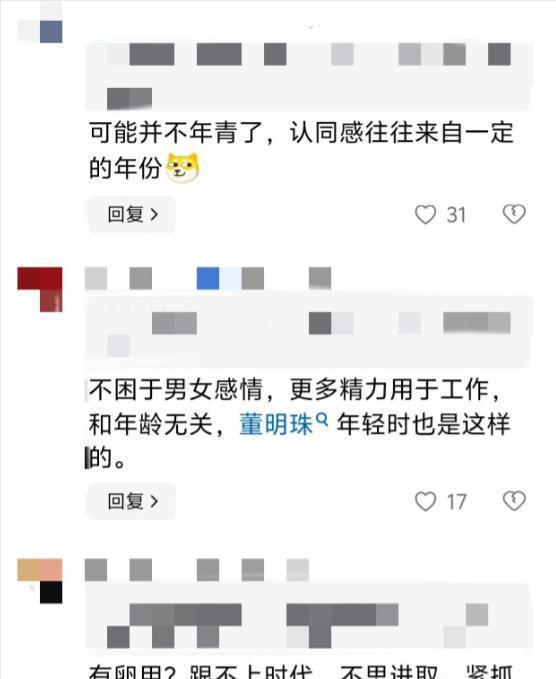Tap the blurred username beside red avatar
The width and height of the screenshot is (556, 679).
(208, 278)
